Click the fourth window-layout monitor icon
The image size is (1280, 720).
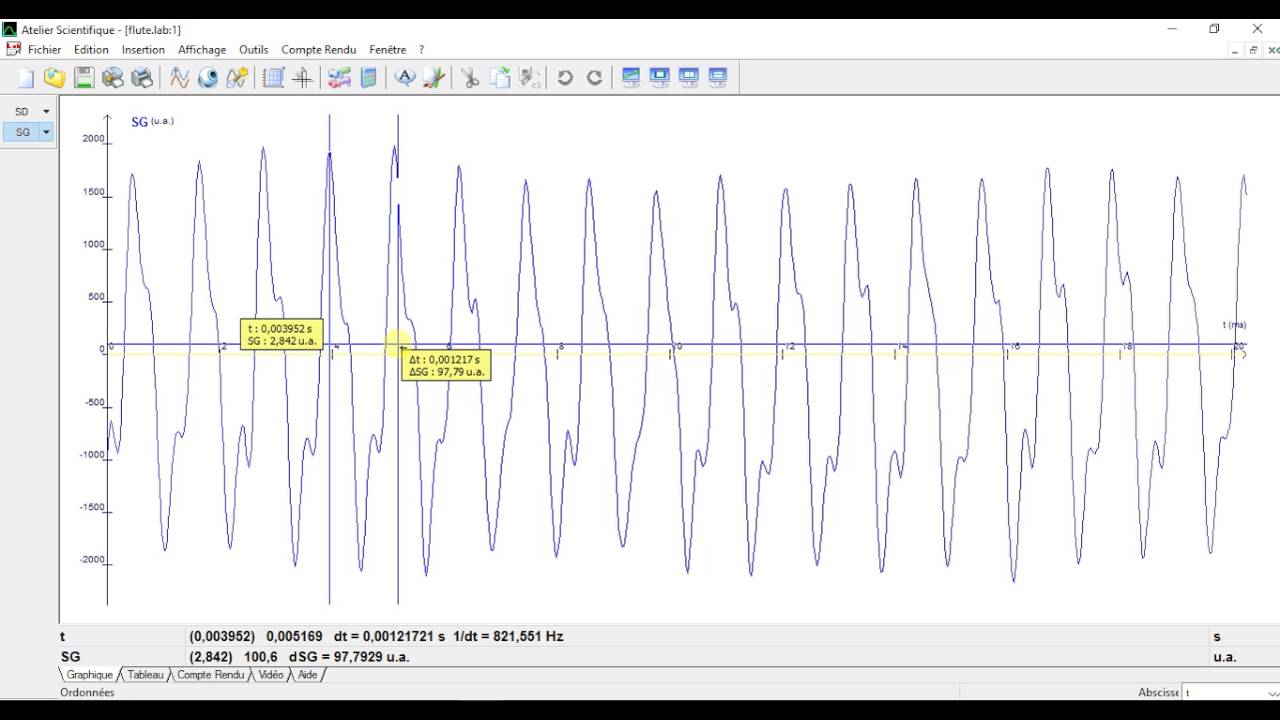[718, 78]
